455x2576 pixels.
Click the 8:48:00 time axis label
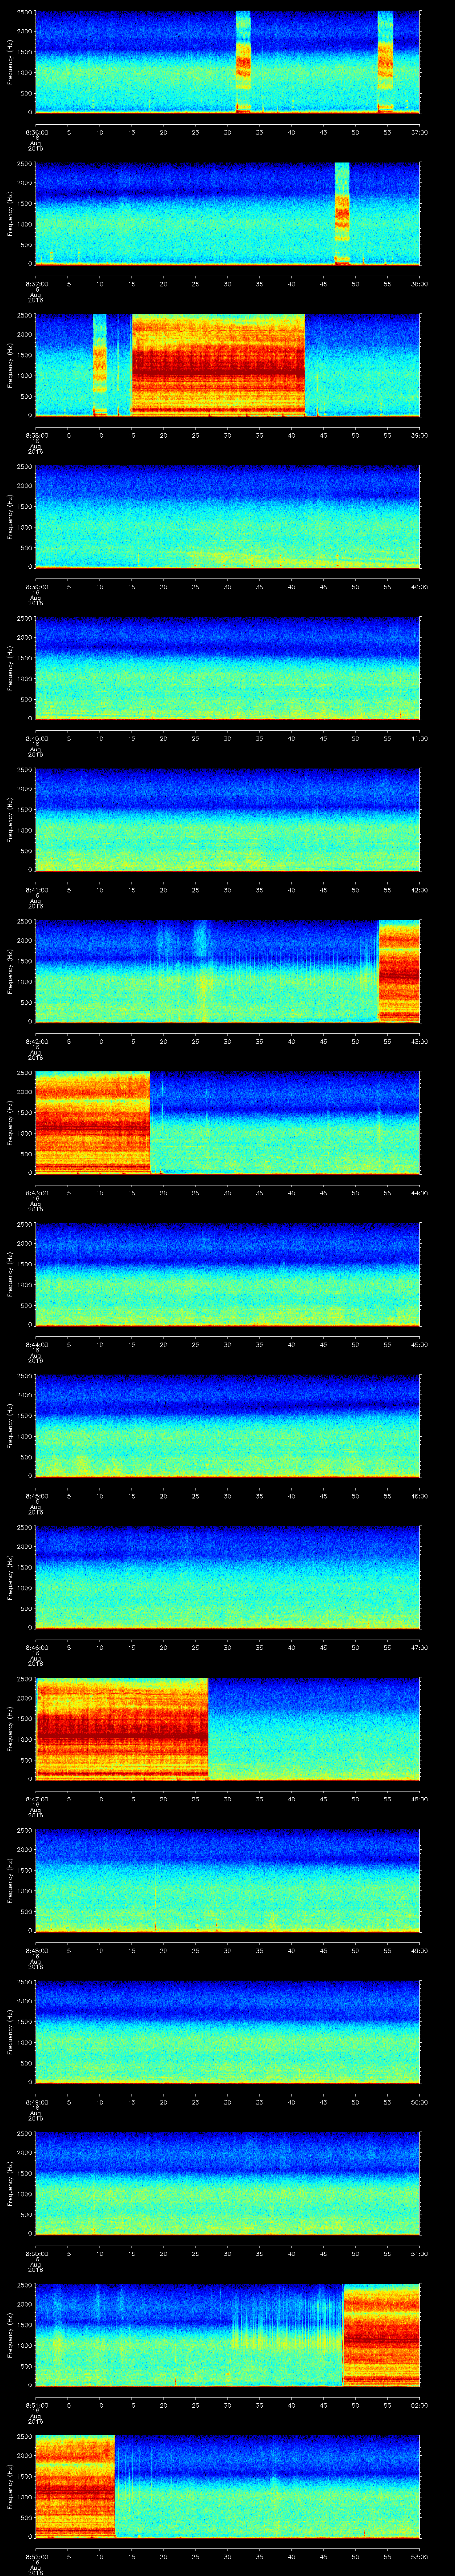[x=36, y=1951]
